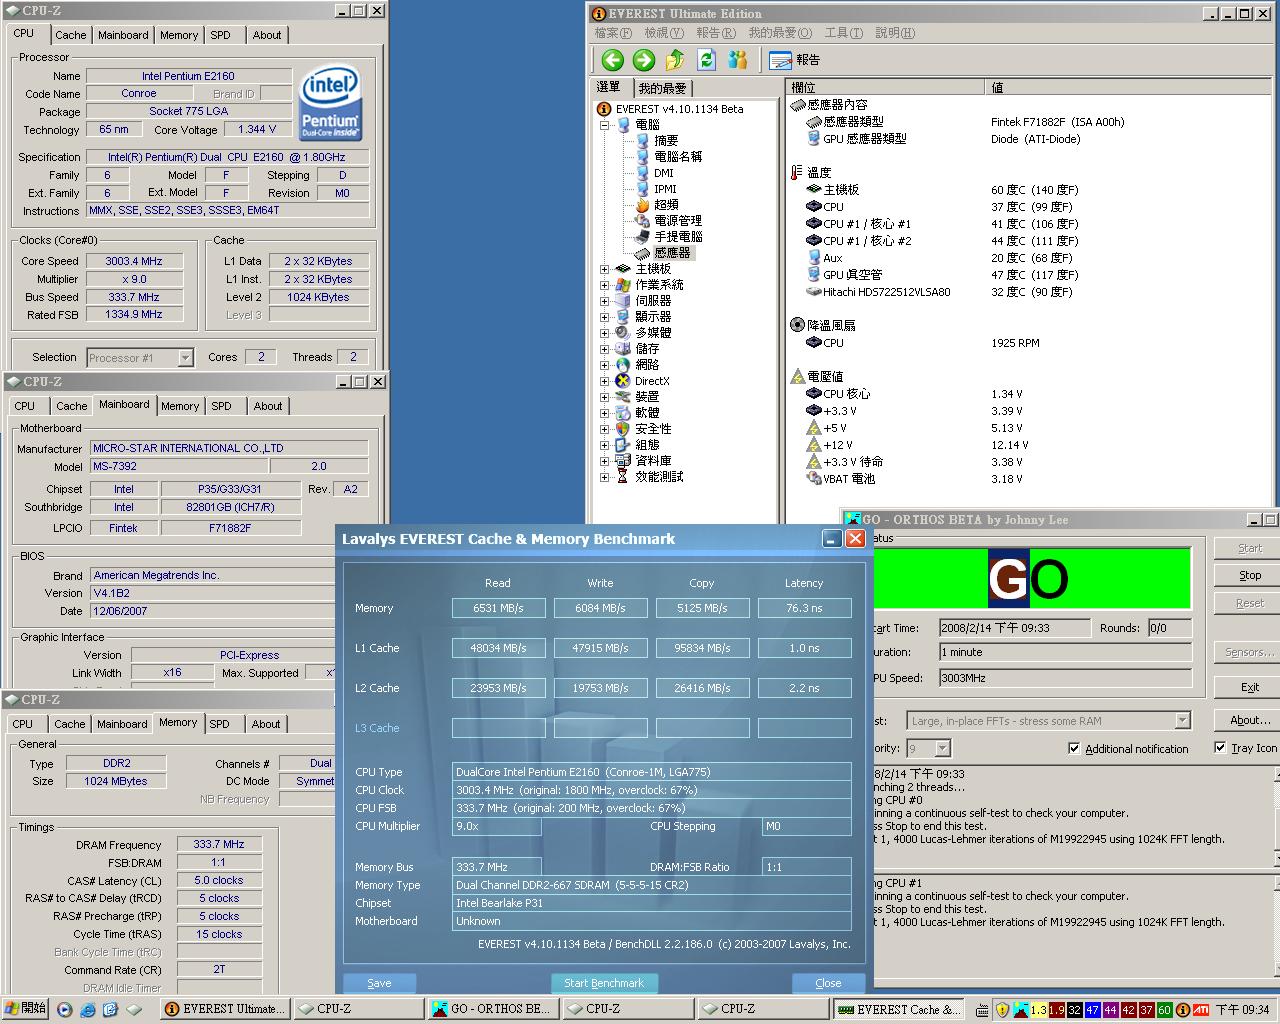Click the 欄位 column header in EVEREST
The width and height of the screenshot is (1280, 1024).
tap(885, 88)
